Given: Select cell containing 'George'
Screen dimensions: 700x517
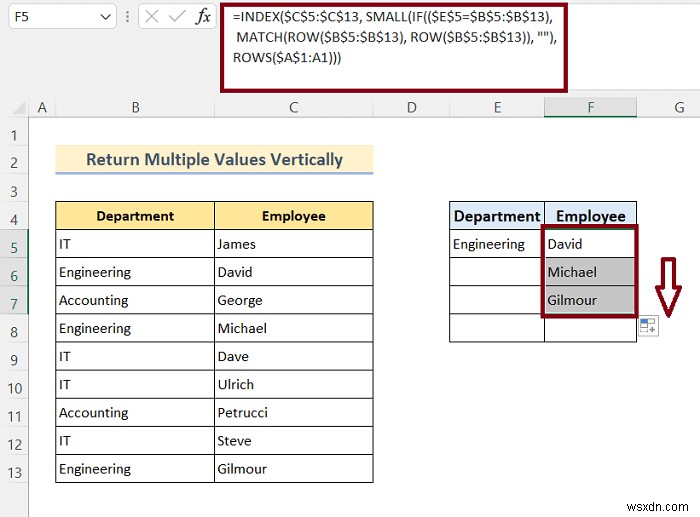Looking at the screenshot, I should [294, 300].
